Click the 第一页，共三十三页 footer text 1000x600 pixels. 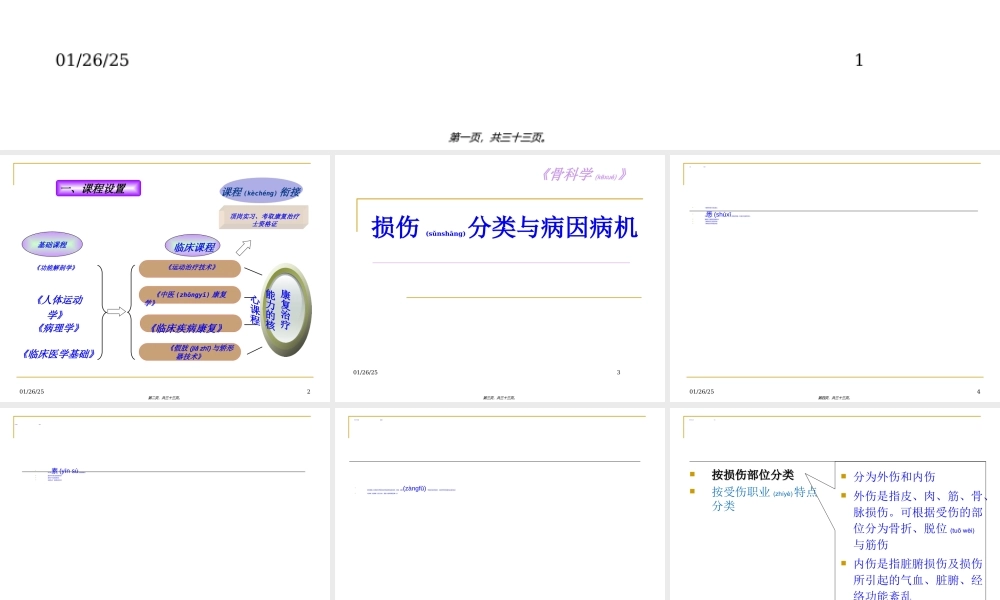click(x=499, y=136)
